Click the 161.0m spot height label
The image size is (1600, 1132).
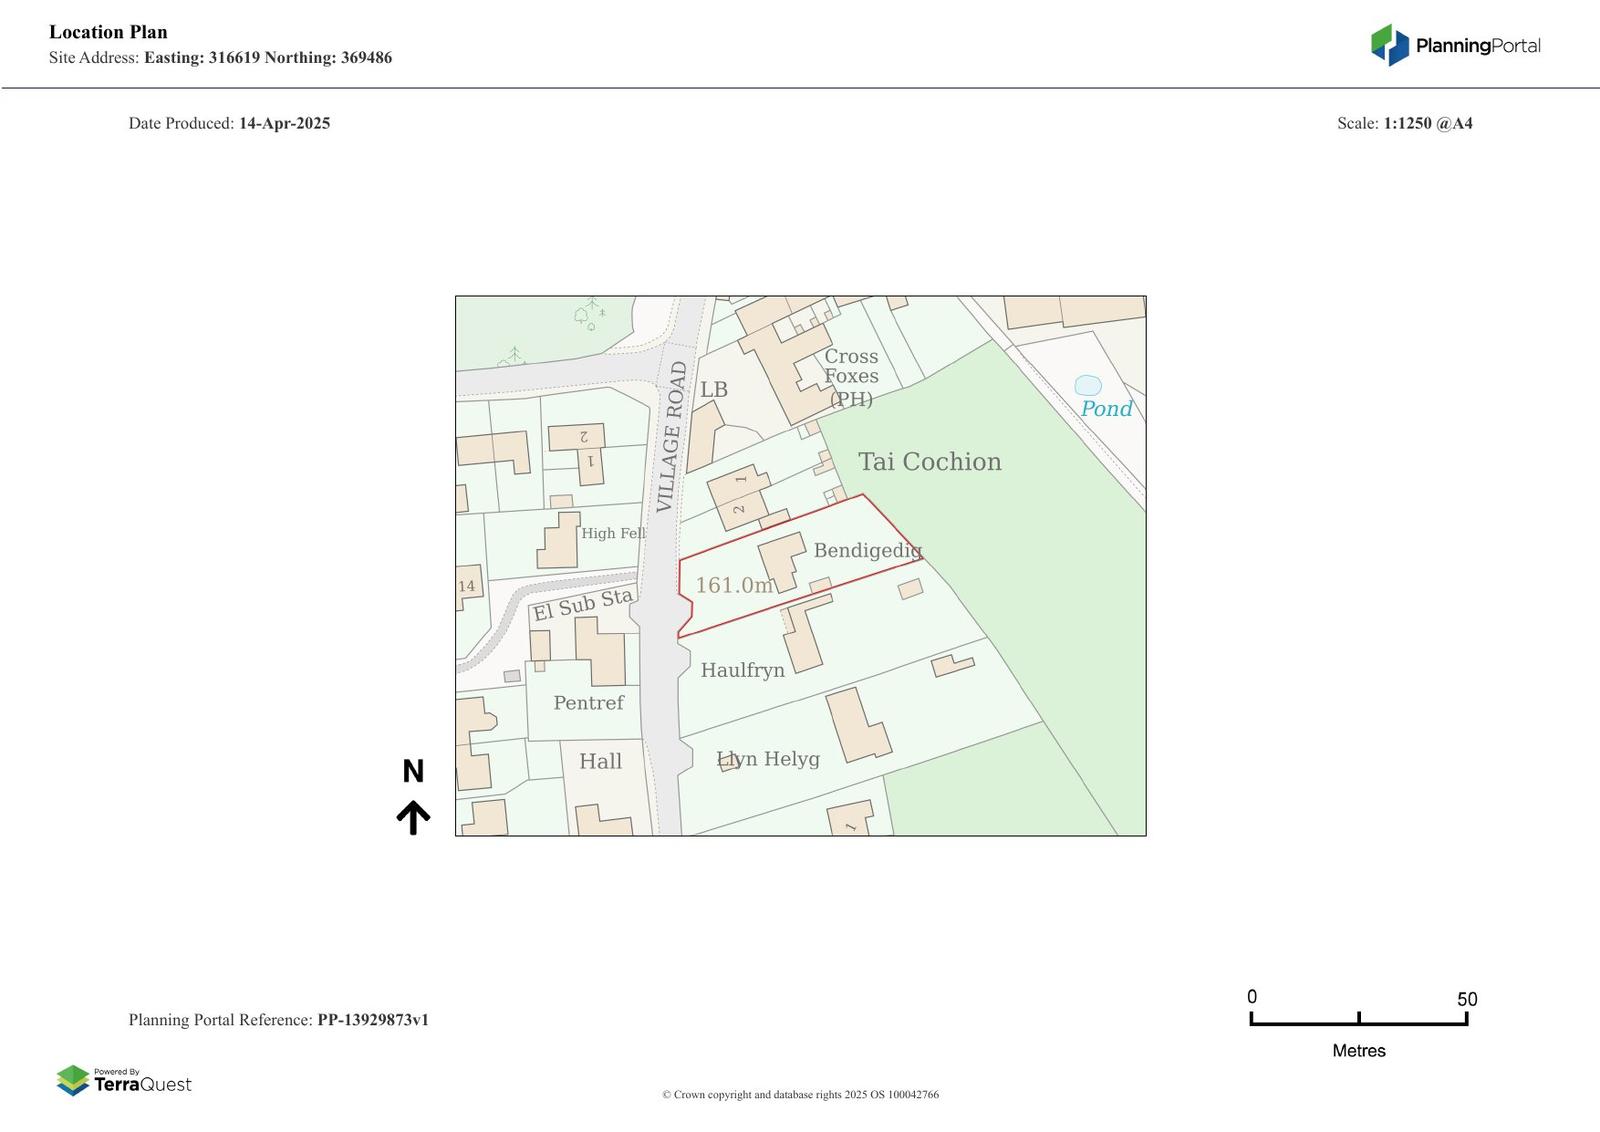734,585
